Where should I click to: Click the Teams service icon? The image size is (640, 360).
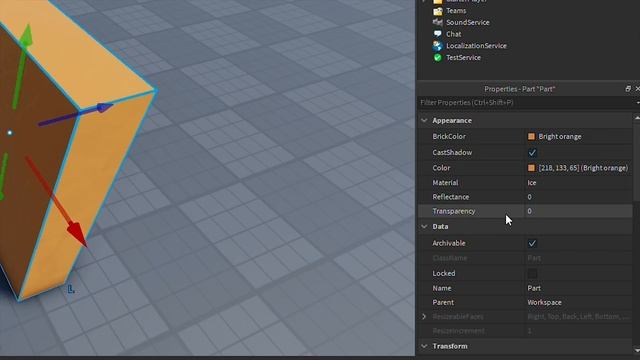438,11
